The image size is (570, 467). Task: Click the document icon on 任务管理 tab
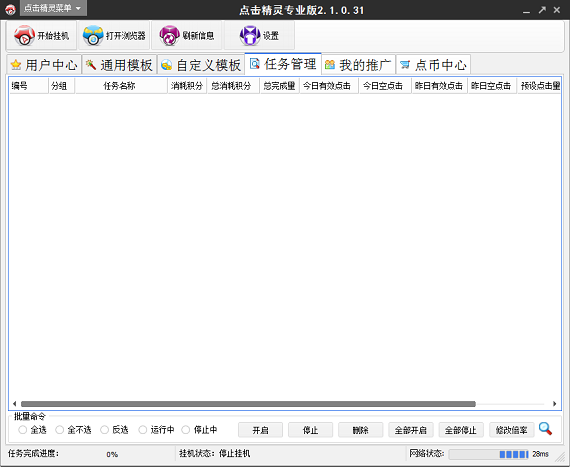click(x=255, y=64)
